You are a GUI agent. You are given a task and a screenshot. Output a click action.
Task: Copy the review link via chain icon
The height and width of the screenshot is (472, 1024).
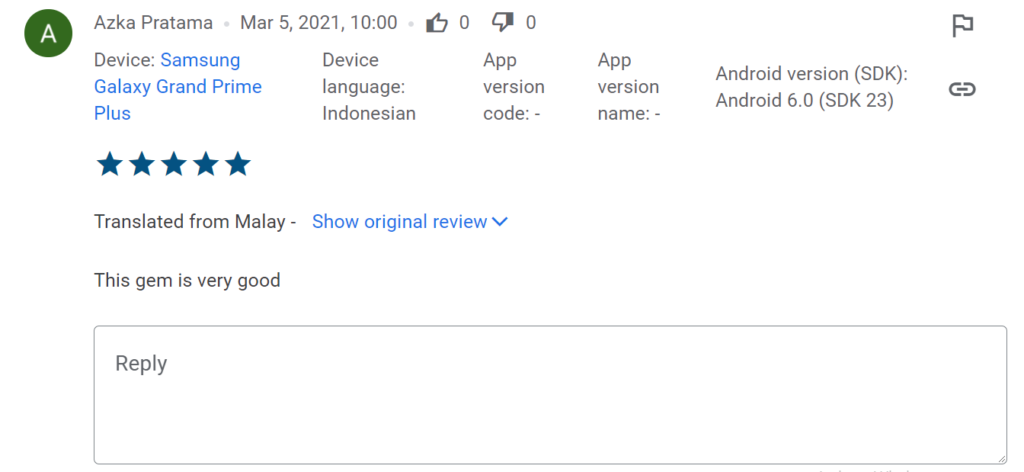[962, 90]
